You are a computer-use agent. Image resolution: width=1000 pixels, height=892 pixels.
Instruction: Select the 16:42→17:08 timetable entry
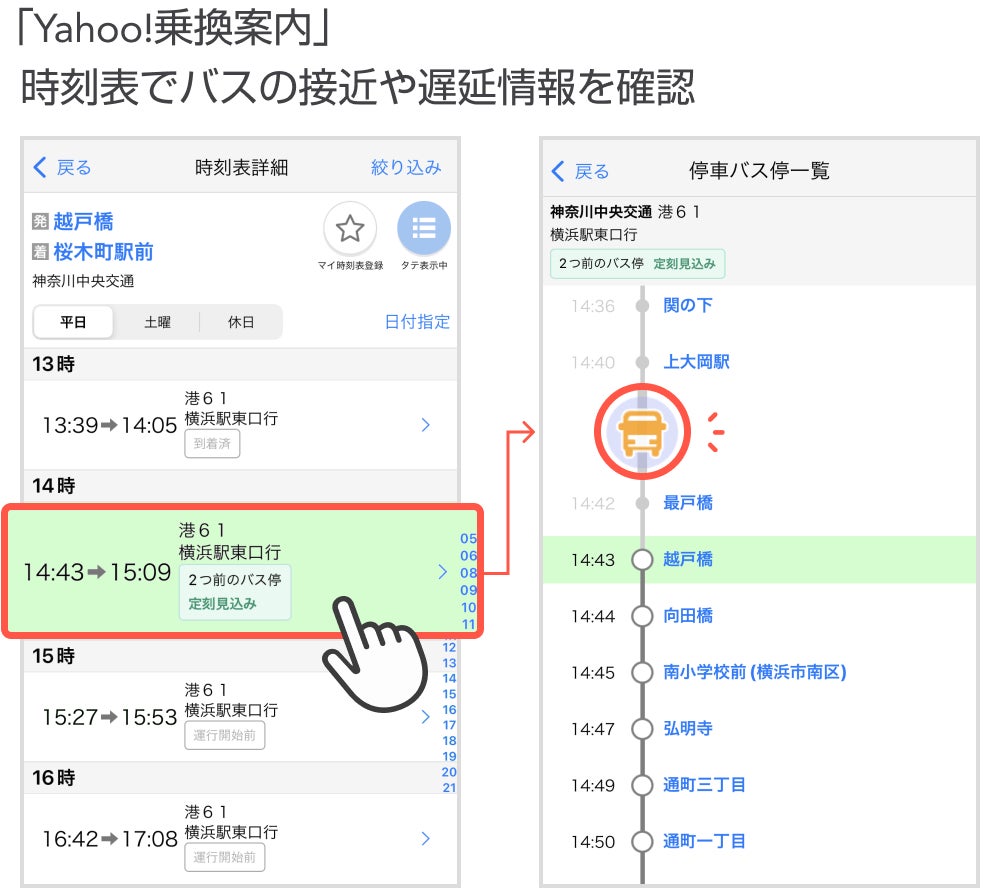(240, 838)
